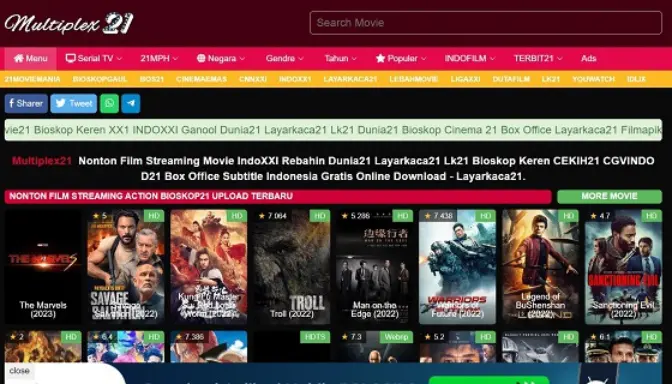Focus the Search Movie input field
The height and width of the screenshot is (384, 672).
click(486, 23)
